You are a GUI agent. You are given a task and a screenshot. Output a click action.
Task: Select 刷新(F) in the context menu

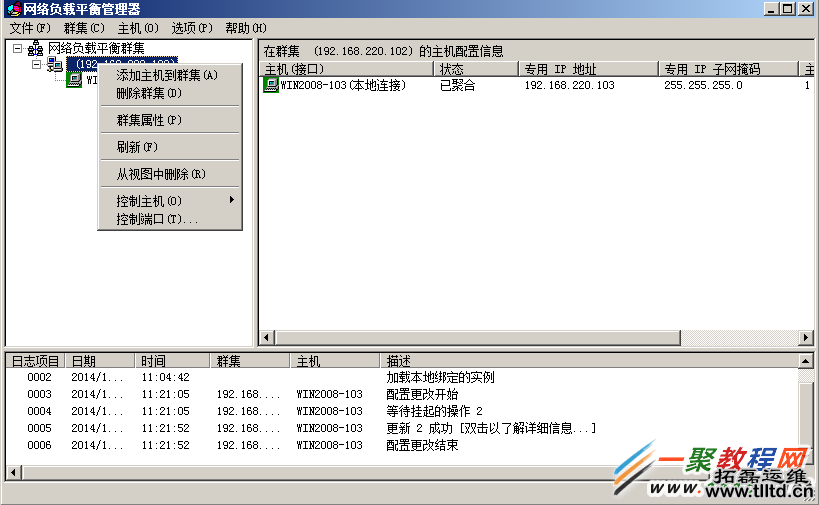(x=170, y=147)
